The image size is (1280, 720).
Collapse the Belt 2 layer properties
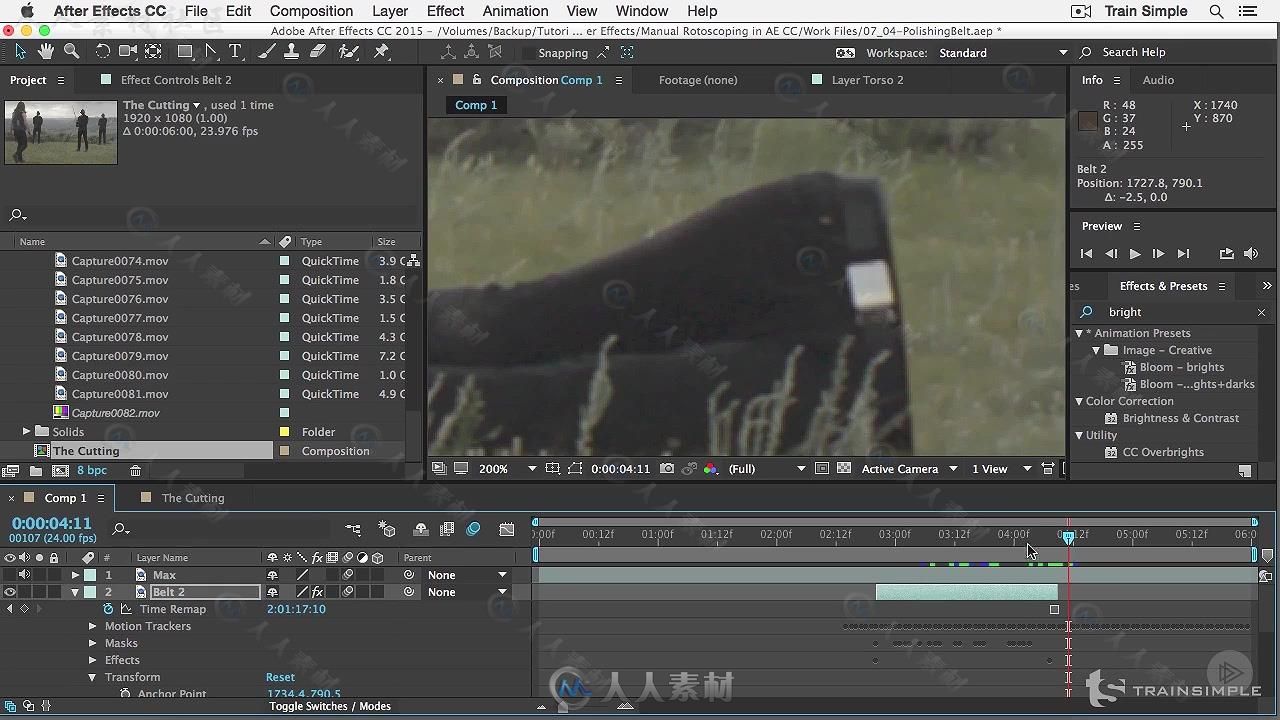(x=75, y=592)
